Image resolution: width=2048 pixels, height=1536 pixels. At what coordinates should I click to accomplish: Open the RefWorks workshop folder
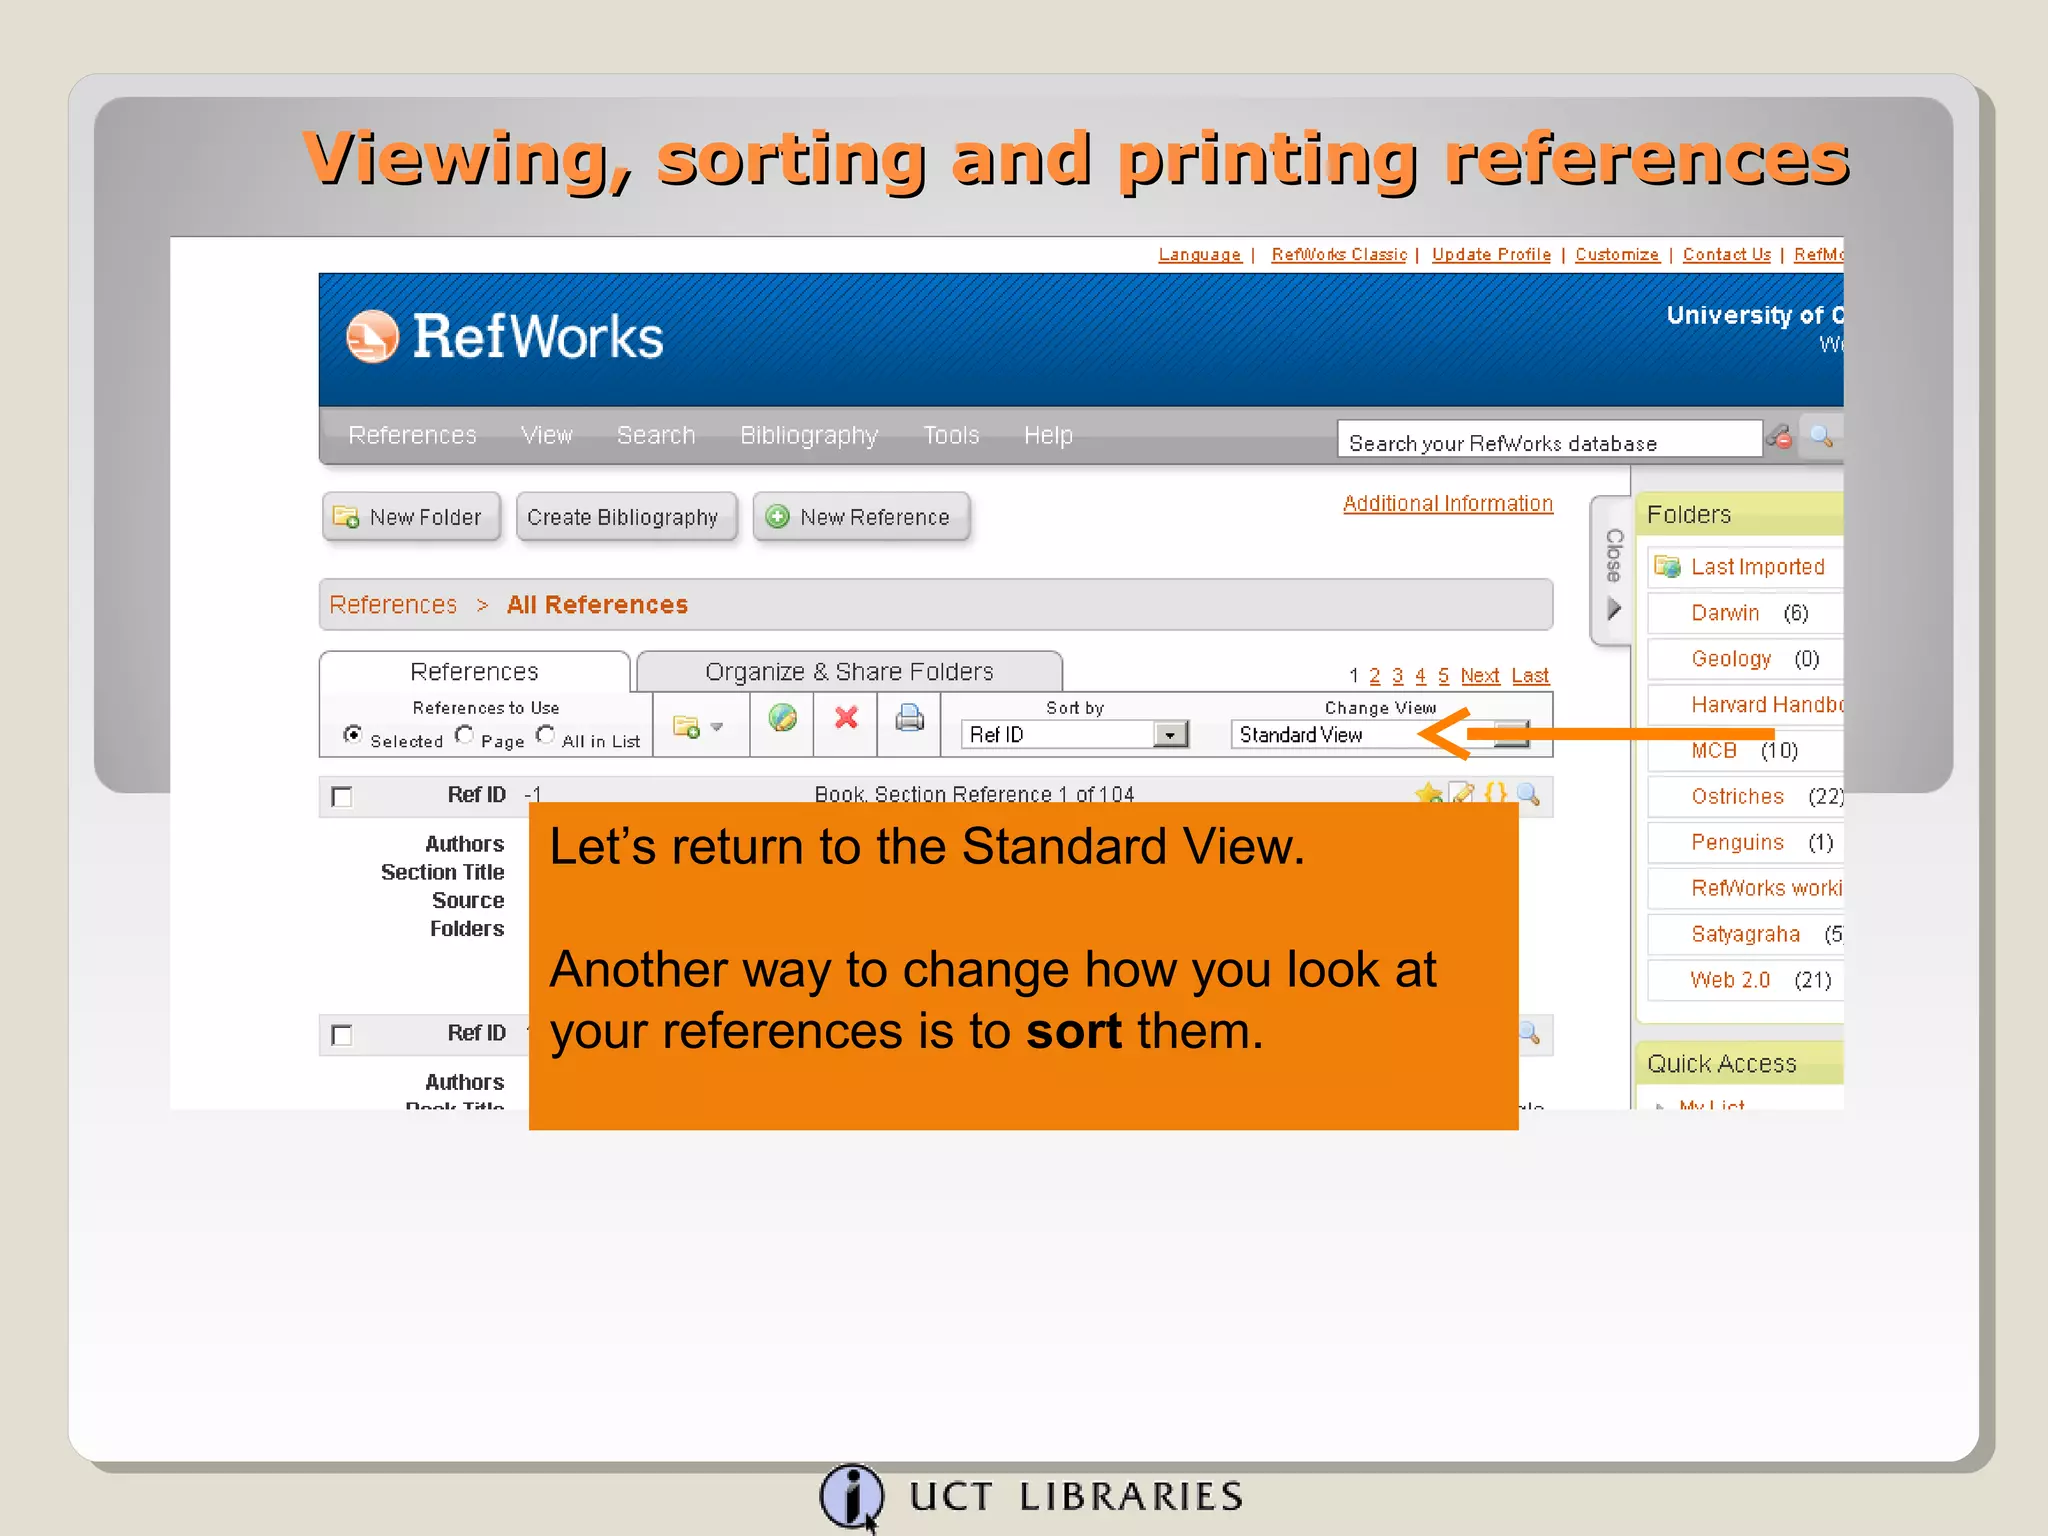(x=1767, y=889)
